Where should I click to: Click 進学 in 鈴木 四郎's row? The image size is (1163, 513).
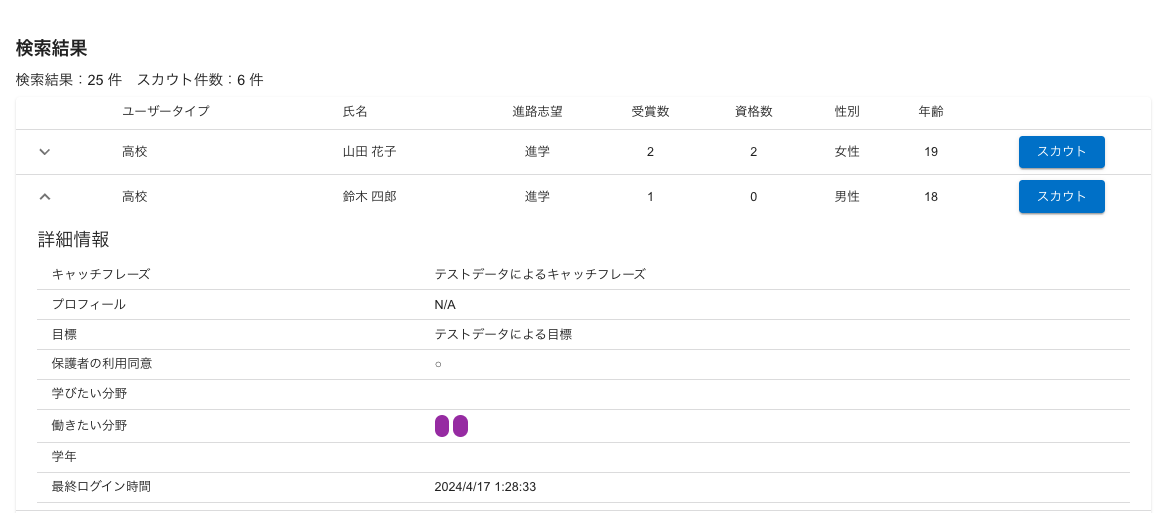tap(537, 196)
